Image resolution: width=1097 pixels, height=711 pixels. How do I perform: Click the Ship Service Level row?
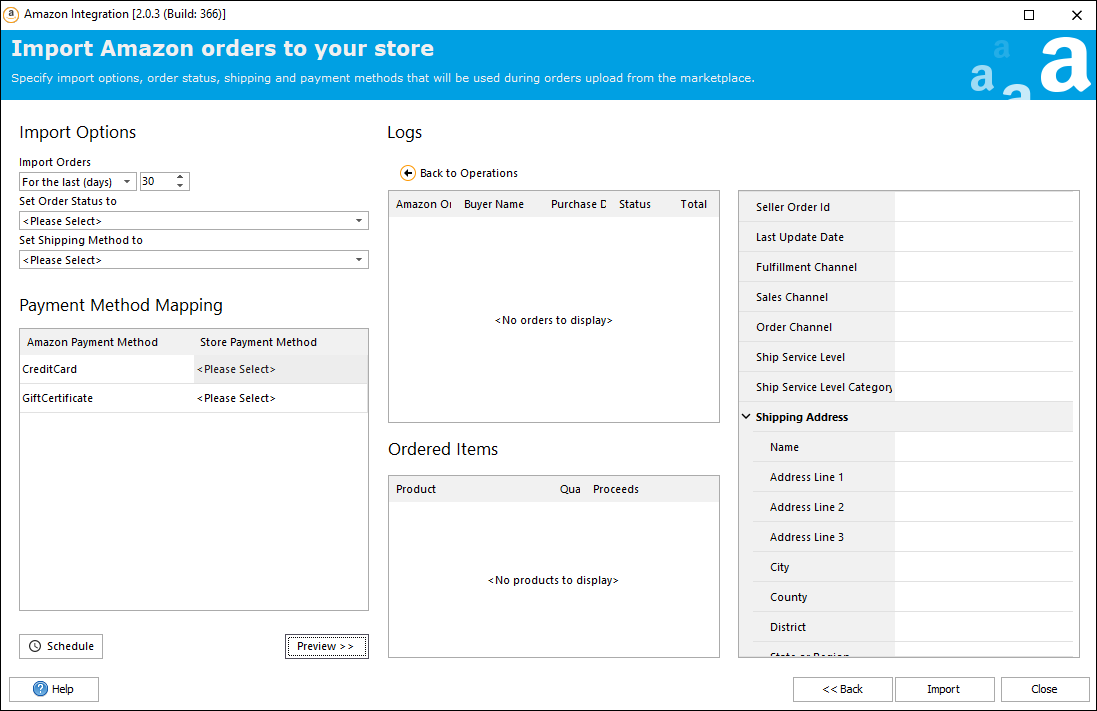906,358
